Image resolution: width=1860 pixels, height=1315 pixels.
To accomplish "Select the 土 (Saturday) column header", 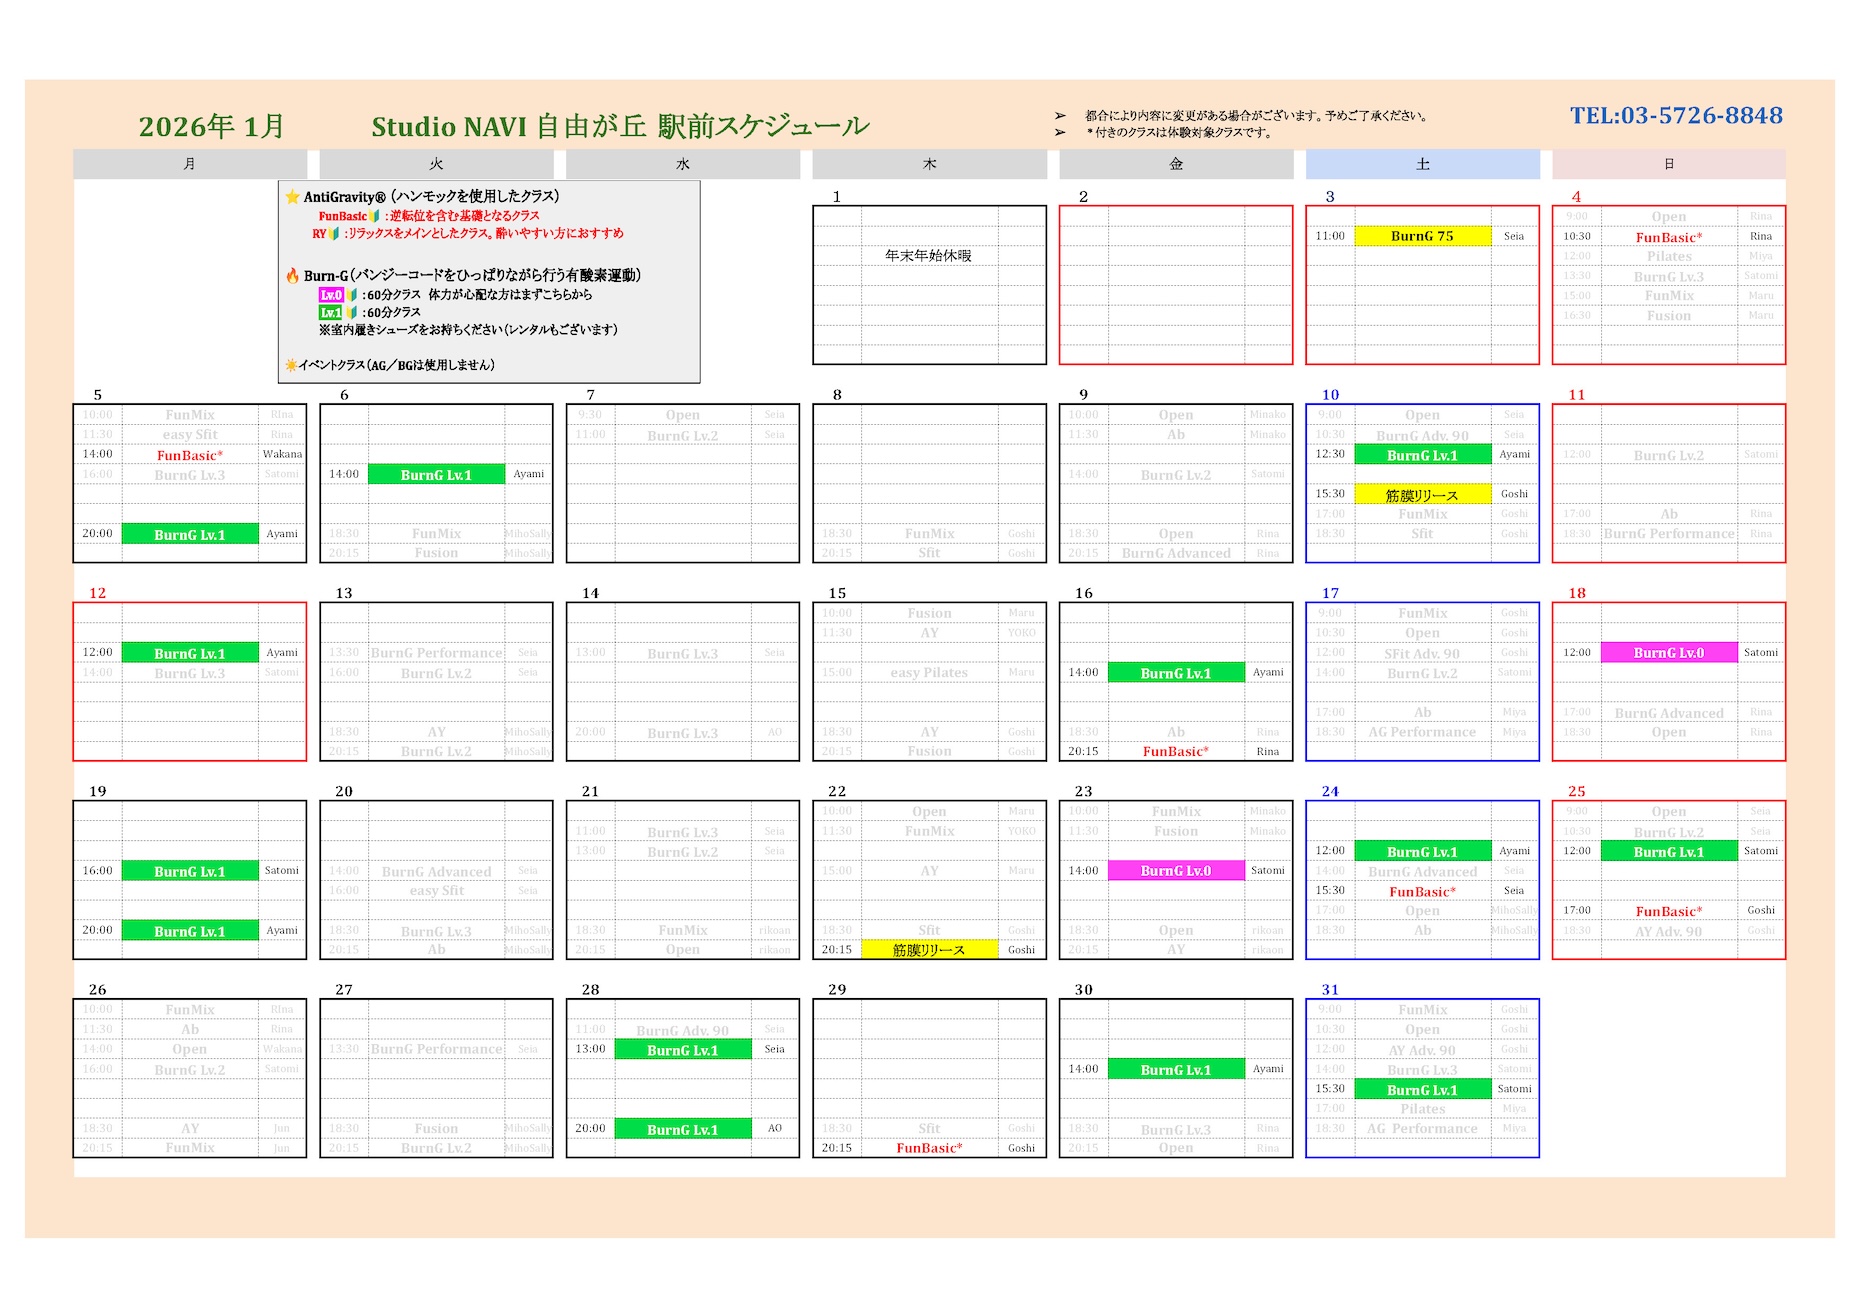I will tap(1422, 164).
